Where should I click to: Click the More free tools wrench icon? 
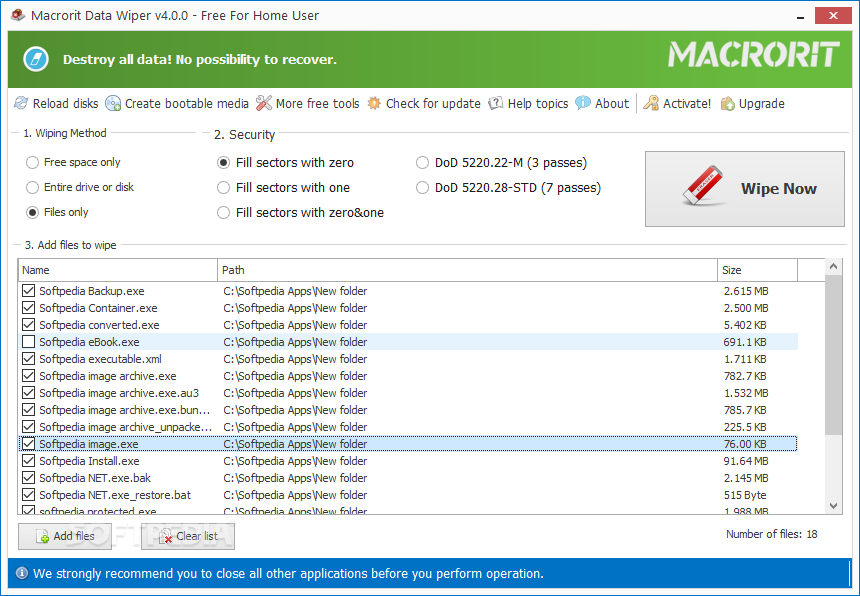(264, 103)
